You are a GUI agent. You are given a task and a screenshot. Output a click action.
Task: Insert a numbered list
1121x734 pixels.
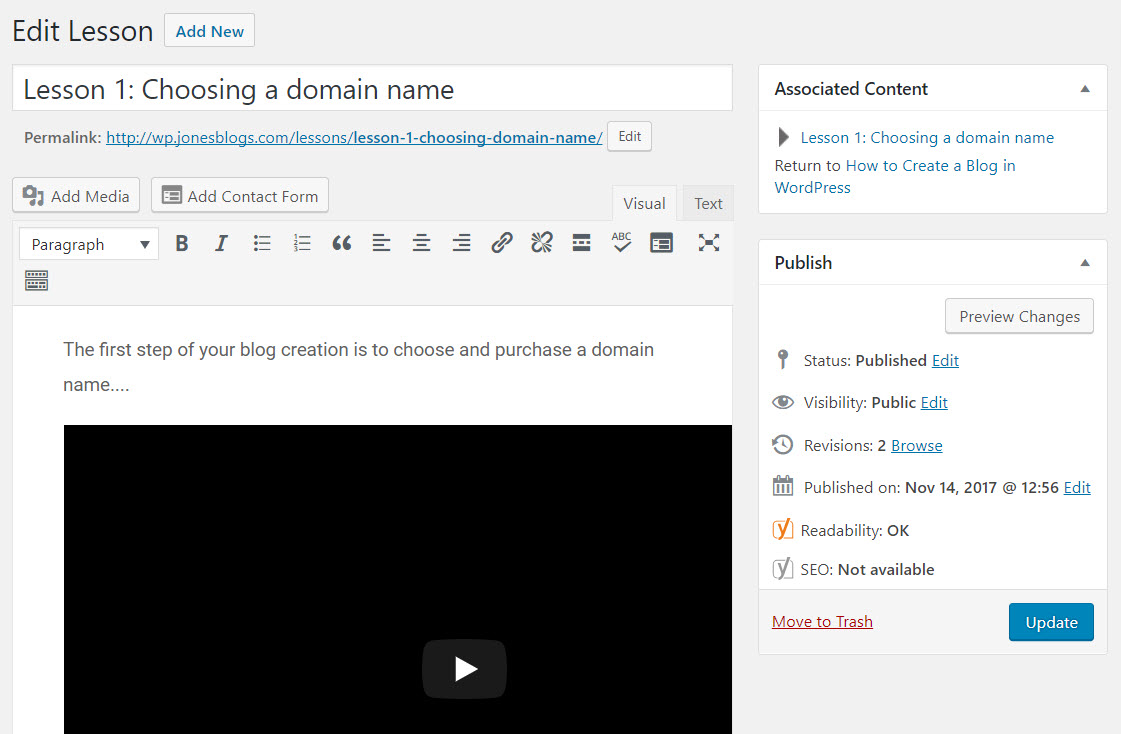(302, 244)
